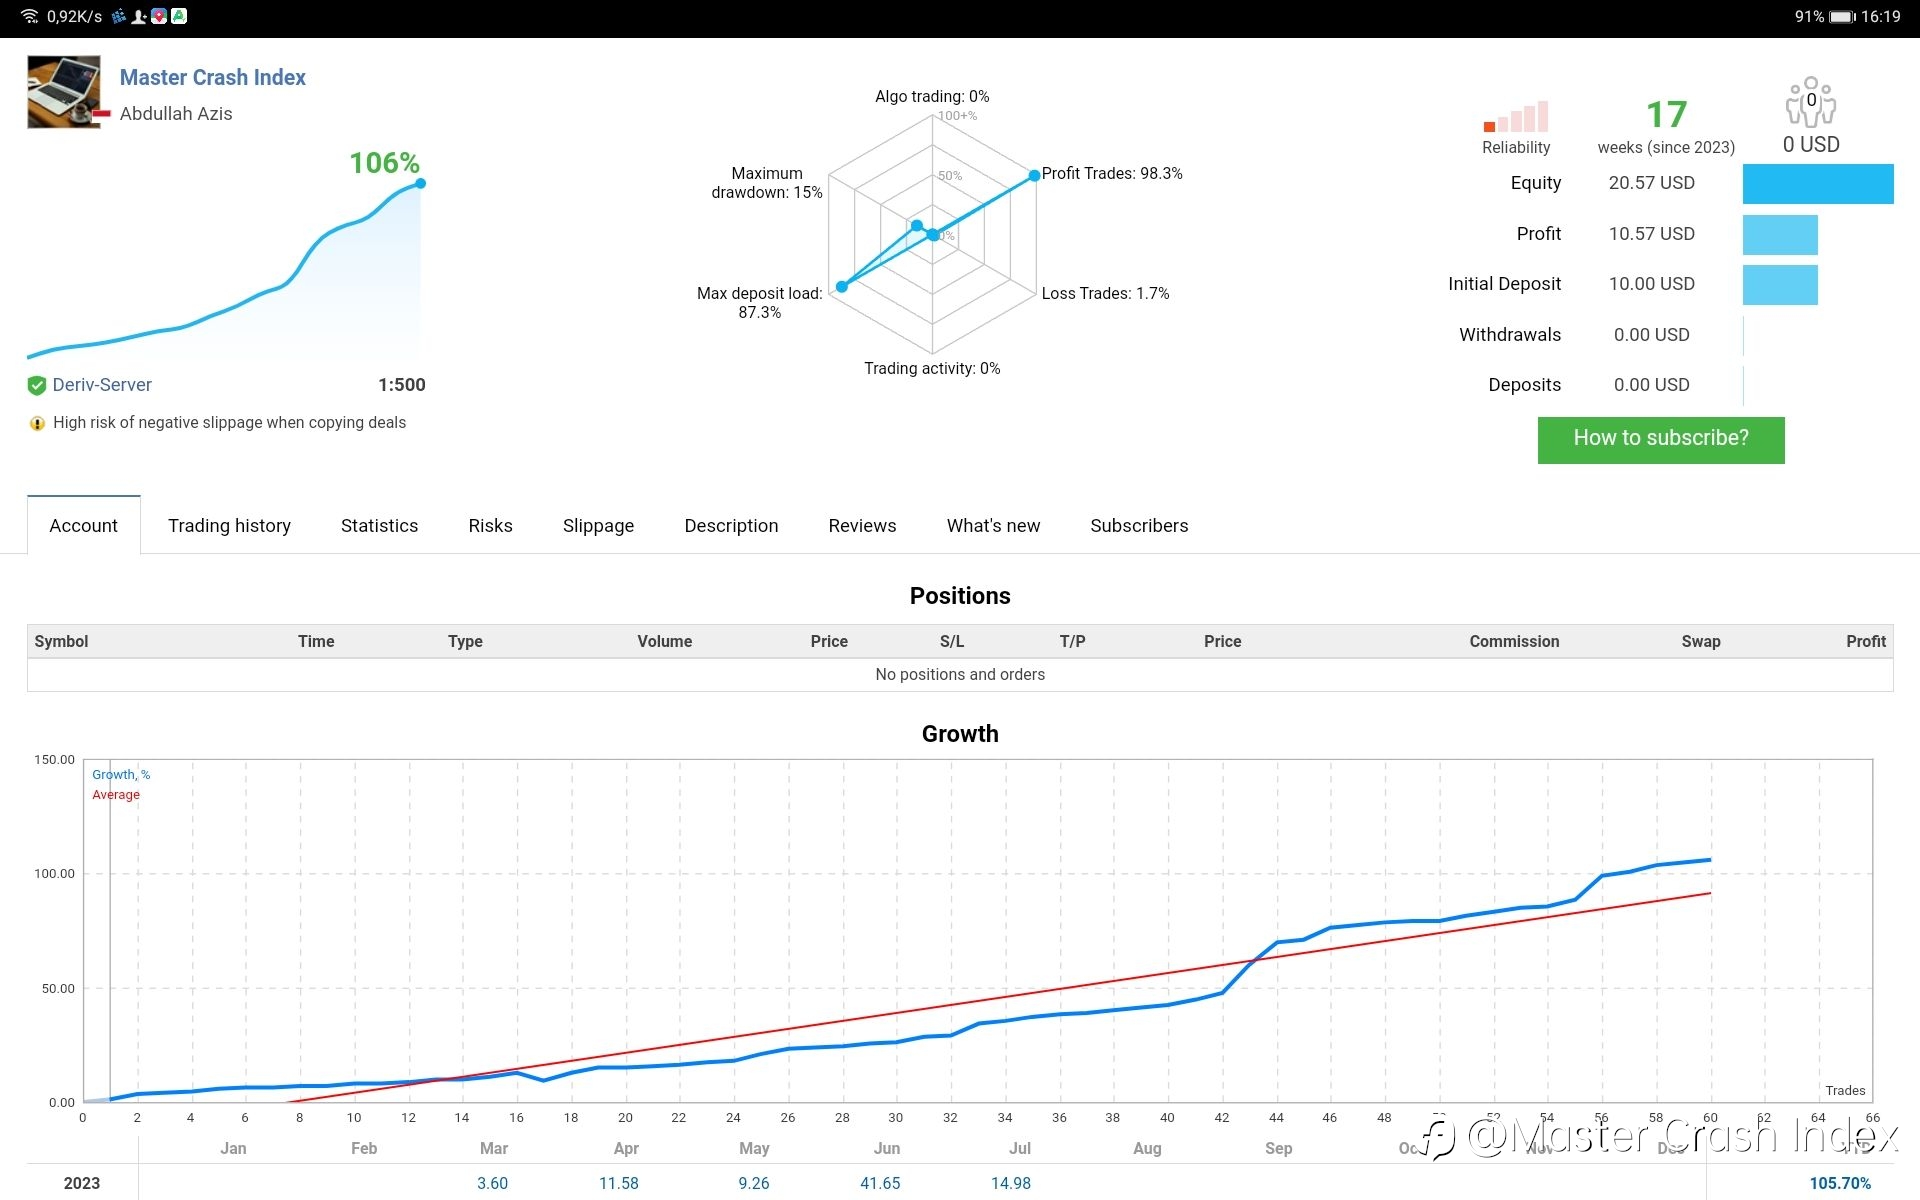Click the June 41.65 monthly value
The height and width of the screenshot is (1200, 1920).
[880, 1183]
